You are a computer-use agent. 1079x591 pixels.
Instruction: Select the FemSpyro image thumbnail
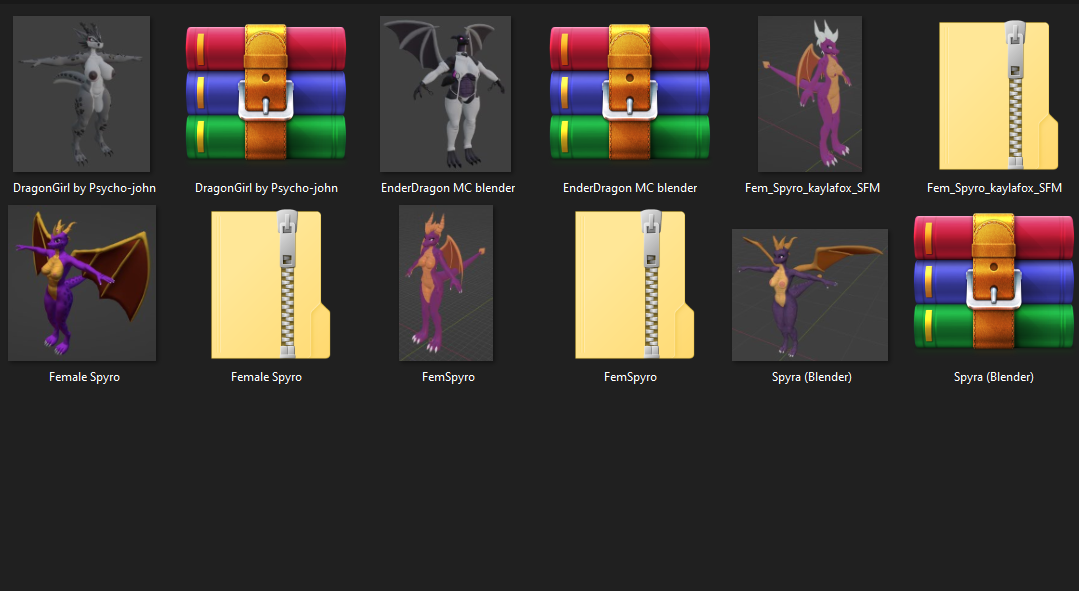tap(446, 283)
